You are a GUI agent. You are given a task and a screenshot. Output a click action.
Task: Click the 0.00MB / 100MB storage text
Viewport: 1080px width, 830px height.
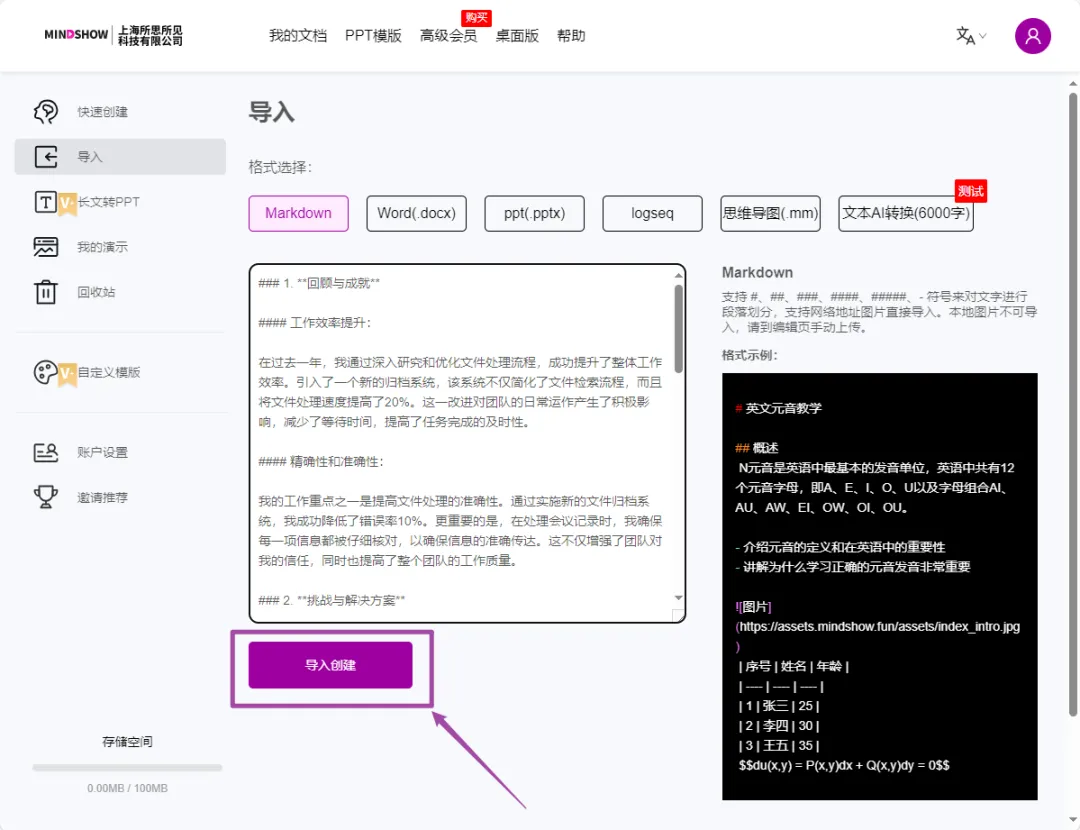[x=127, y=788]
